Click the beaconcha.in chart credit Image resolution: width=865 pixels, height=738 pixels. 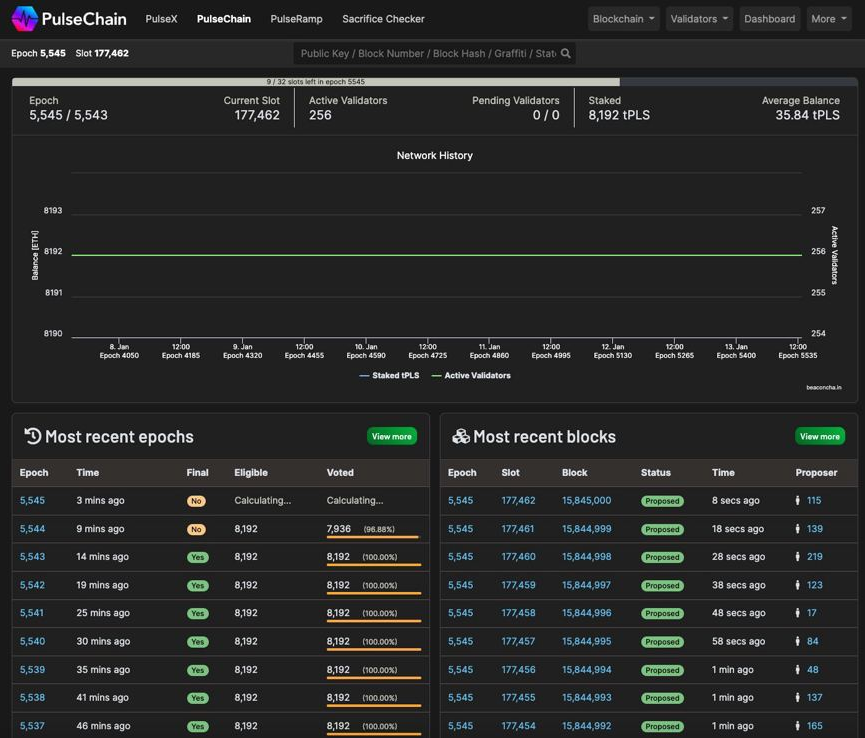pyautogui.click(x=824, y=387)
